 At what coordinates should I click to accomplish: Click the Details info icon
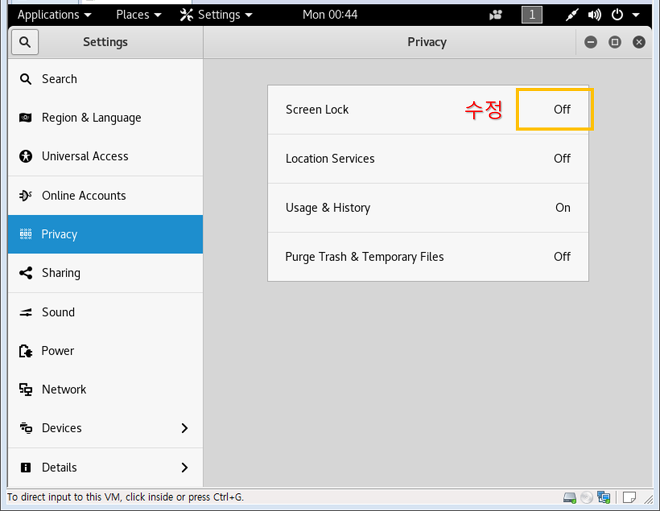pos(26,467)
